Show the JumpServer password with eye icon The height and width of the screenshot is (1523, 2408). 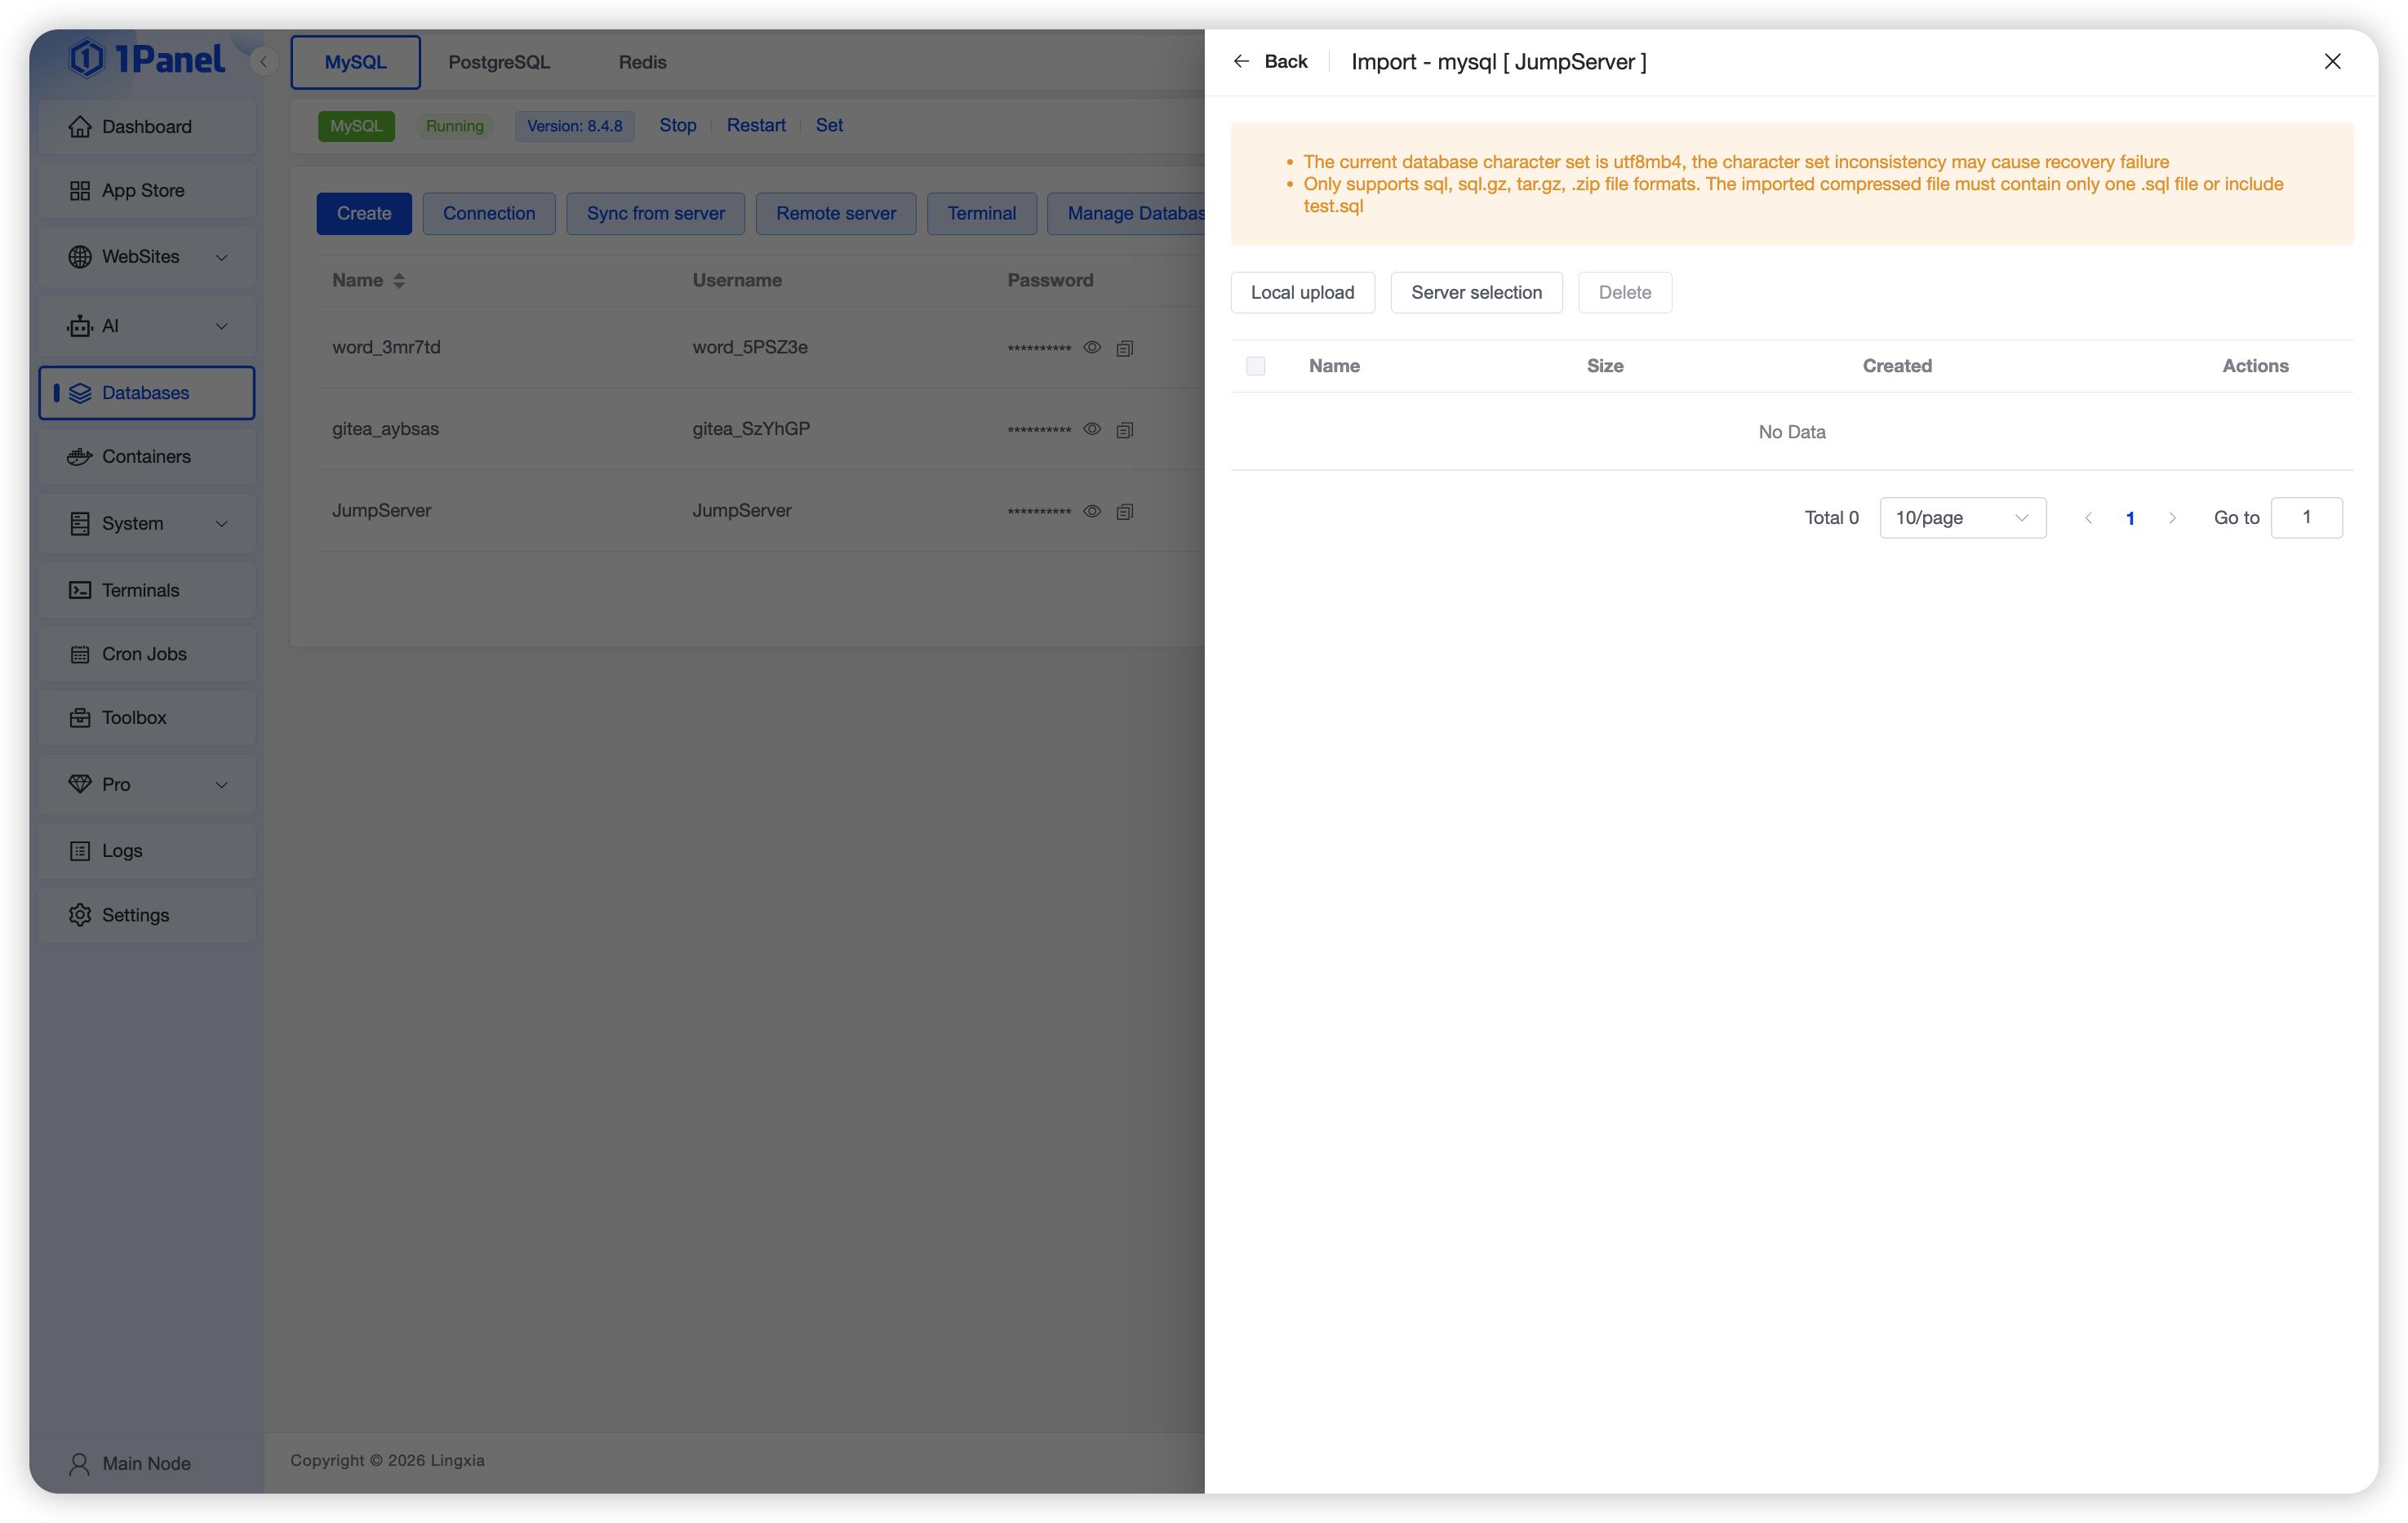pyautogui.click(x=1092, y=511)
